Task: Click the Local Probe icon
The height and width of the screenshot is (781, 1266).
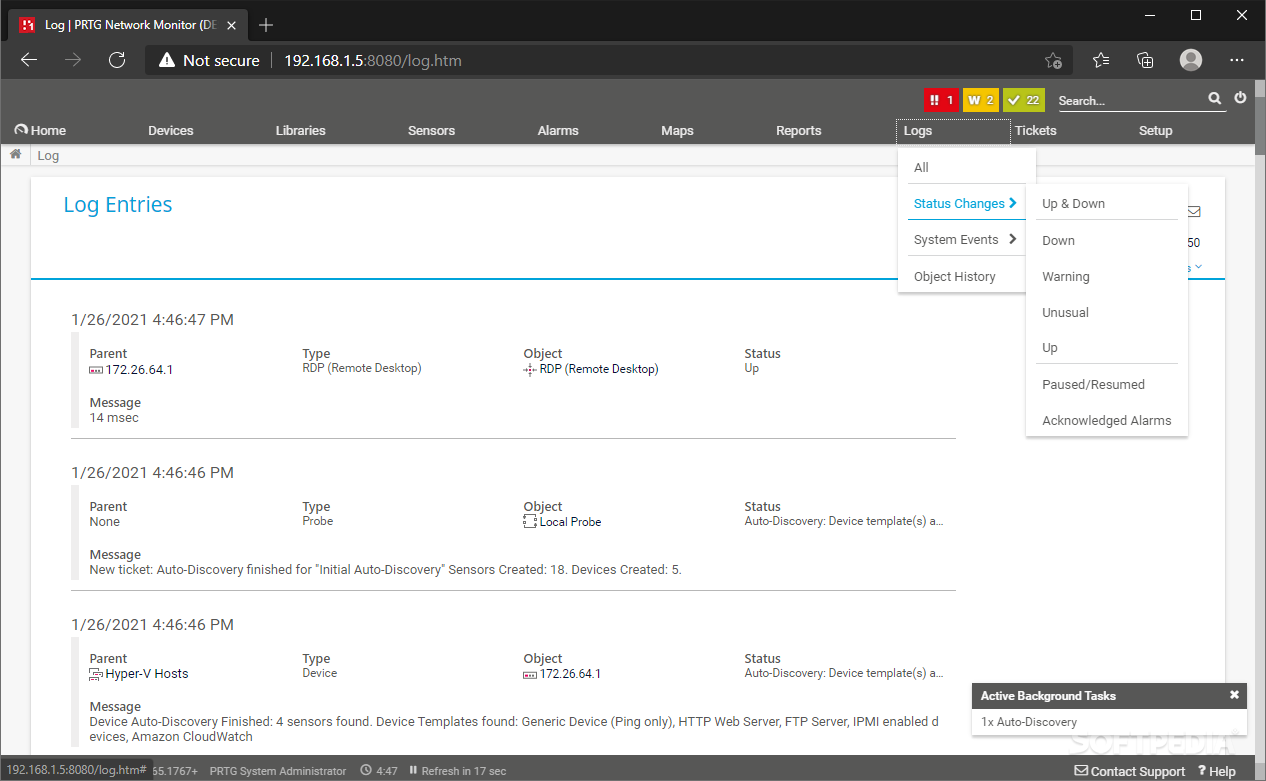Action: 530,522
